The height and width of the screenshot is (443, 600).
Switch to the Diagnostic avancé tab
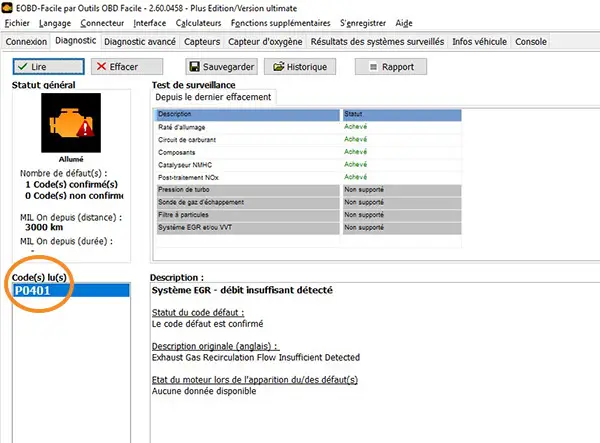pos(141,42)
